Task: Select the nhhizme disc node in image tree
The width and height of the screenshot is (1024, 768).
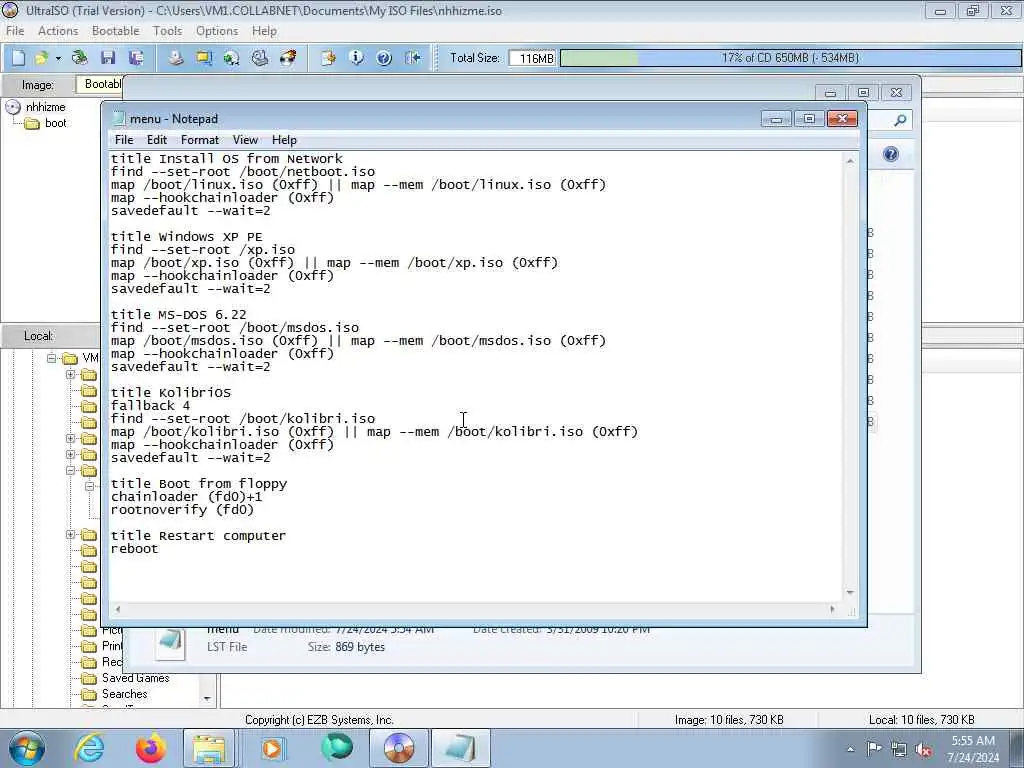Action: click(36, 107)
